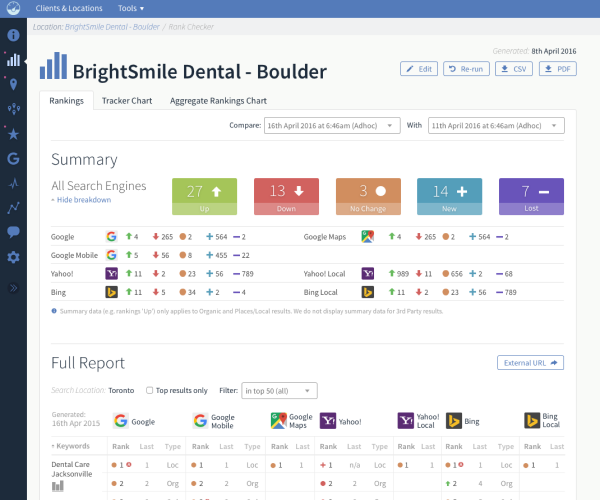Image resolution: width=600 pixels, height=500 pixels.
Task: Click Dental Care Jacksonville keyword
Action: pos(72,469)
